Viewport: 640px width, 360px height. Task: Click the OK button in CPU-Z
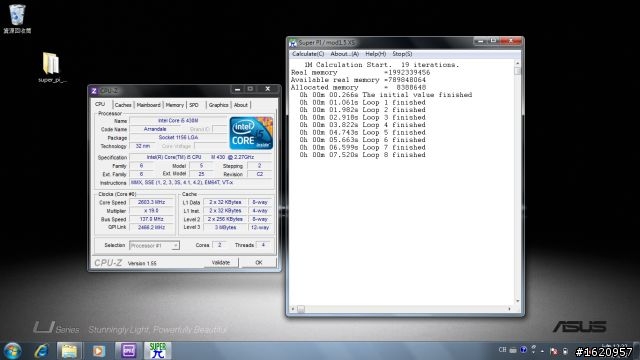(259, 262)
